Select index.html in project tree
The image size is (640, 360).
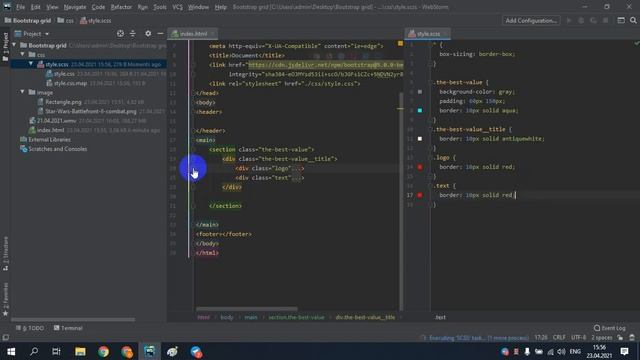50,130
